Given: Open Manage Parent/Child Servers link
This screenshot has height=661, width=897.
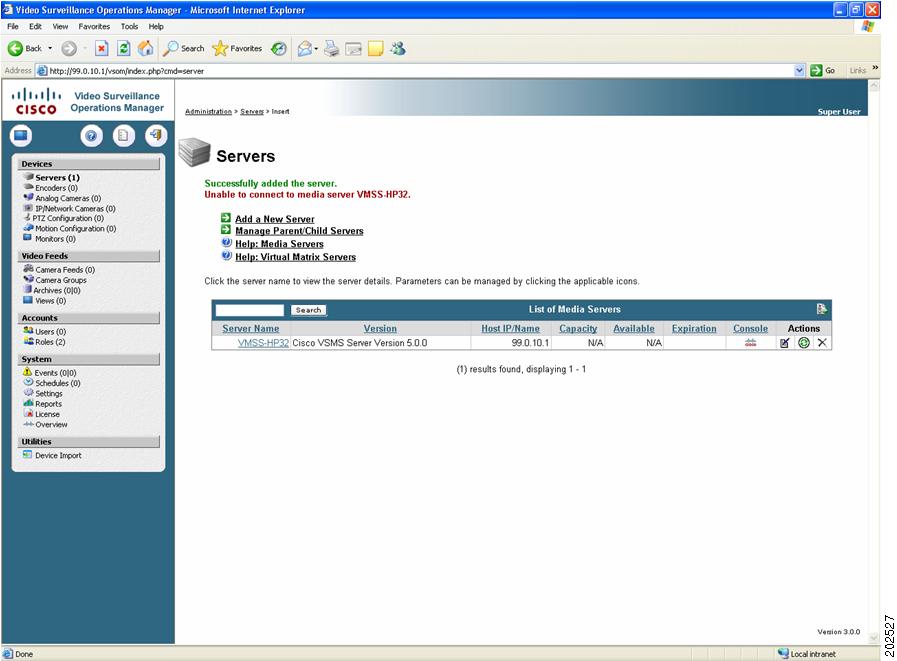Looking at the screenshot, I should [299, 231].
